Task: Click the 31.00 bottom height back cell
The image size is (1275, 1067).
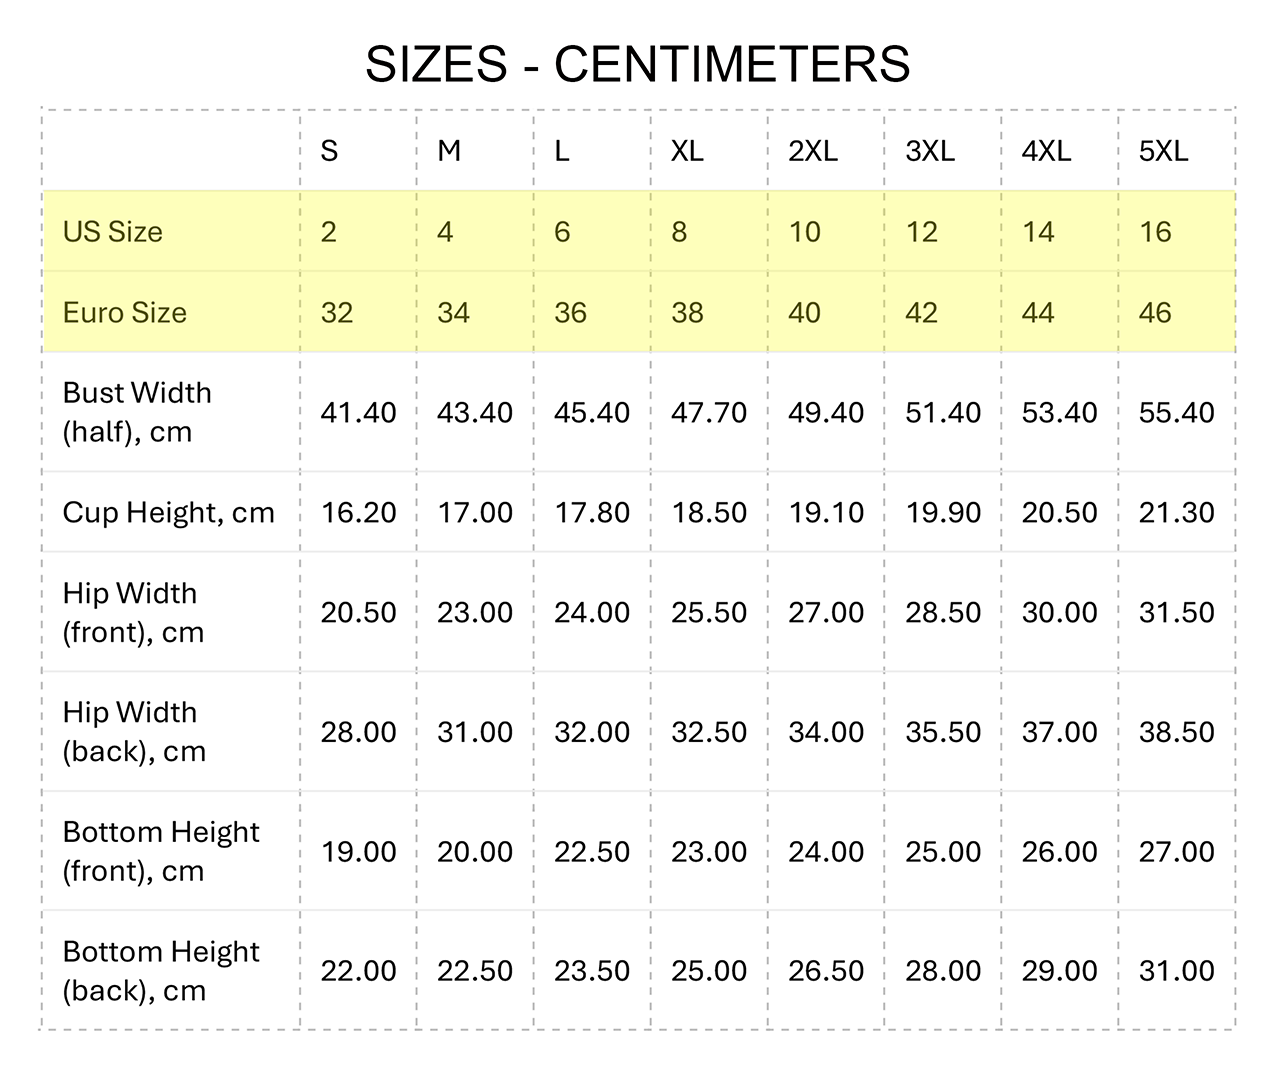Action: (1176, 971)
